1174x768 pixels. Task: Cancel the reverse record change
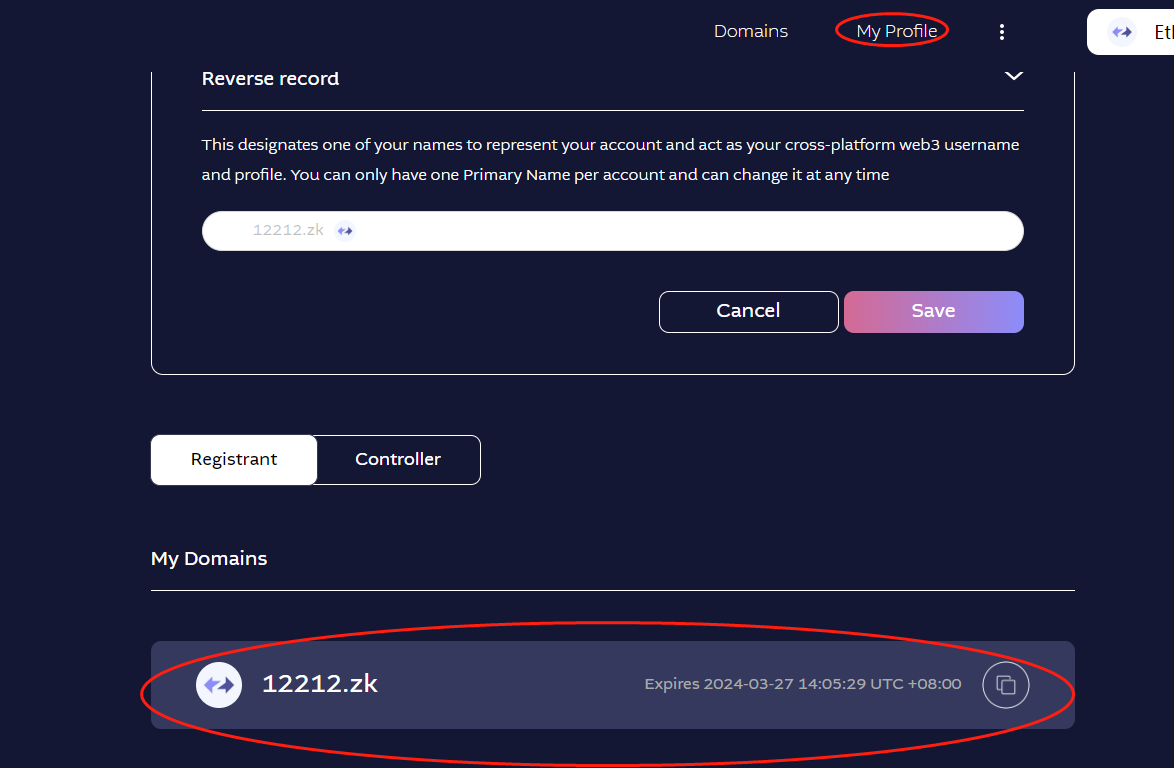[748, 311]
